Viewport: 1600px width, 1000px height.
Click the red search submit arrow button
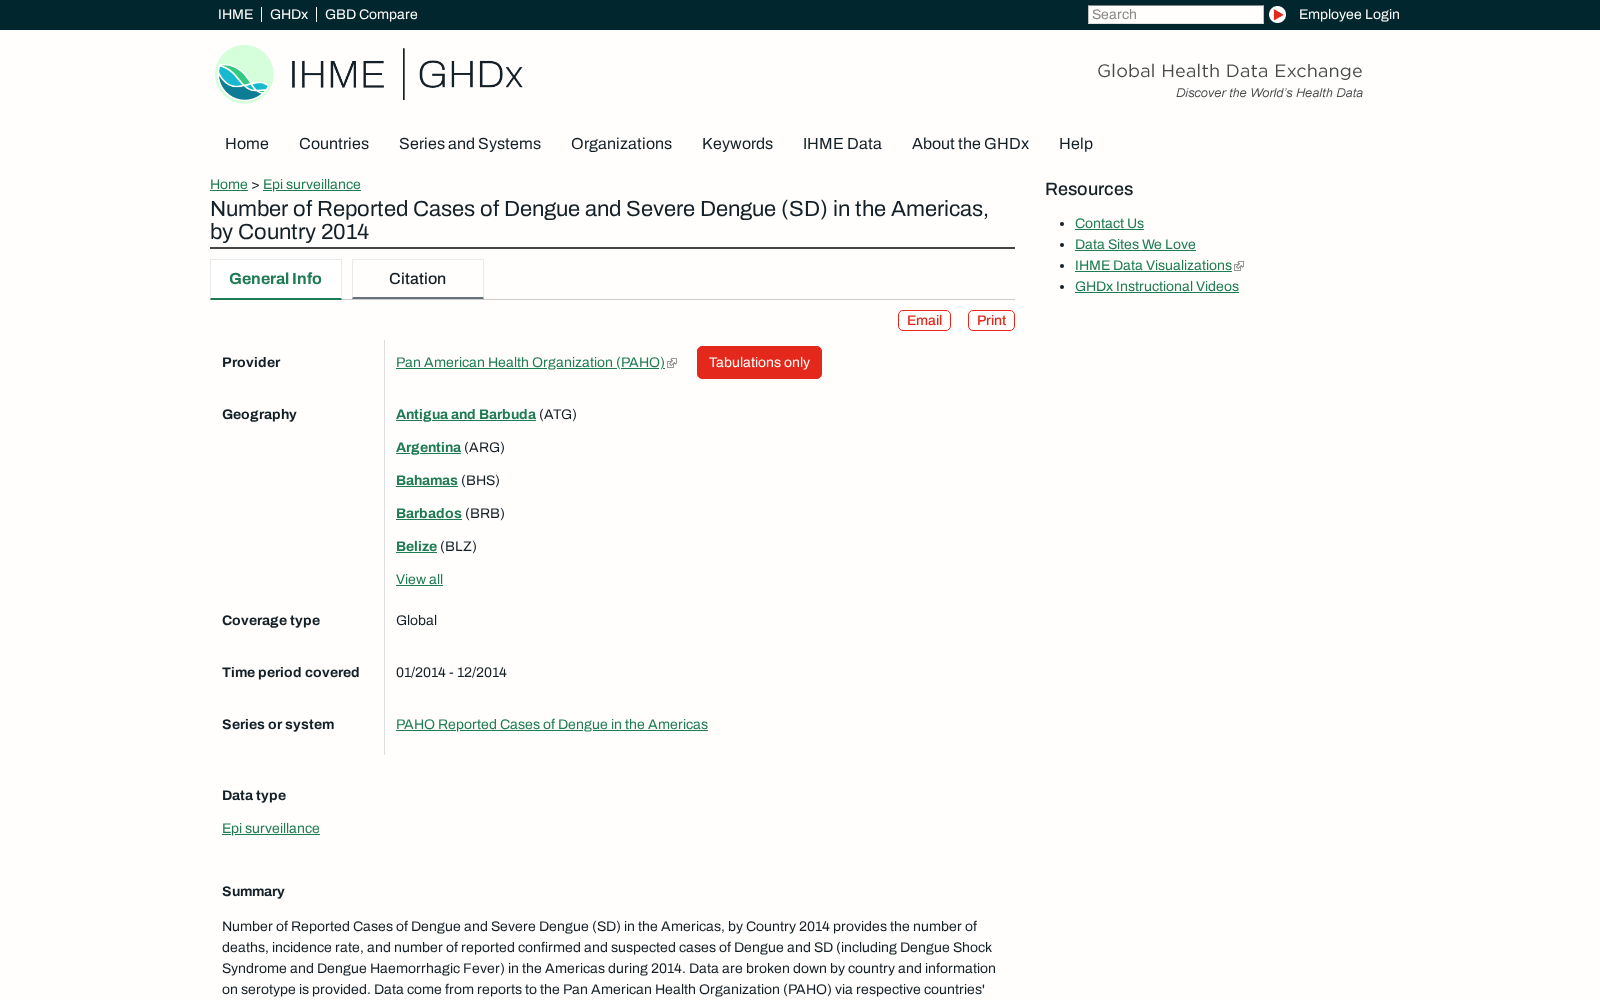point(1277,14)
